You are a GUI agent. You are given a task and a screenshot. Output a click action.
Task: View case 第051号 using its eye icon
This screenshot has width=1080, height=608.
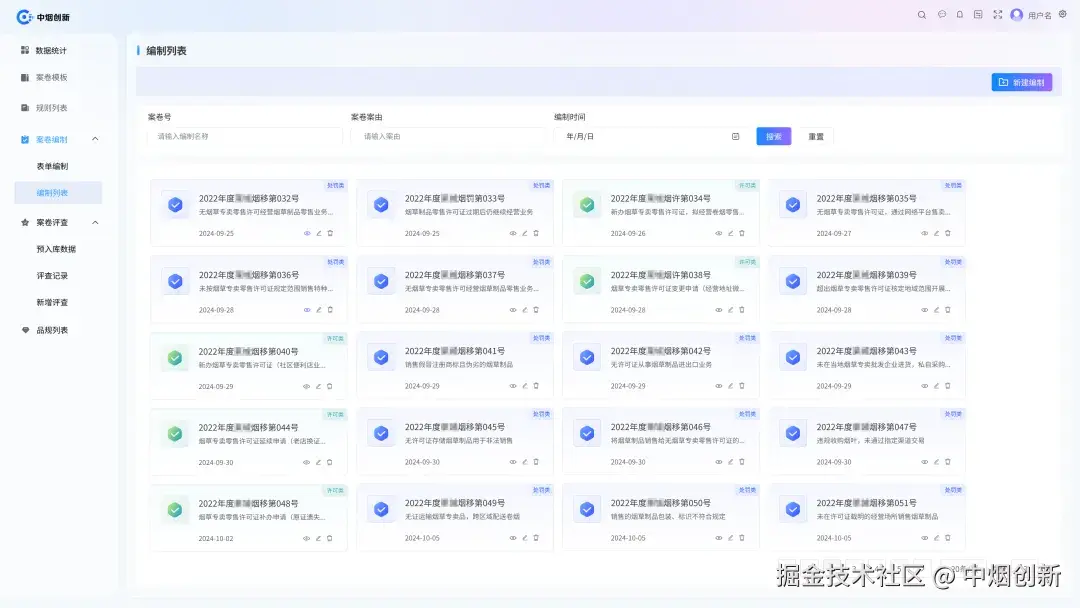click(x=924, y=537)
